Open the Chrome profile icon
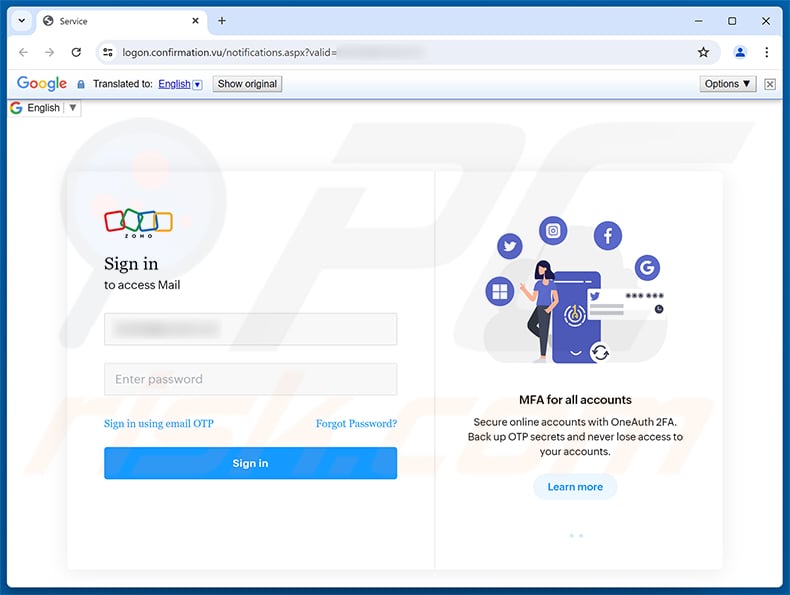The height and width of the screenshot is (595, 790). (740, 52)
